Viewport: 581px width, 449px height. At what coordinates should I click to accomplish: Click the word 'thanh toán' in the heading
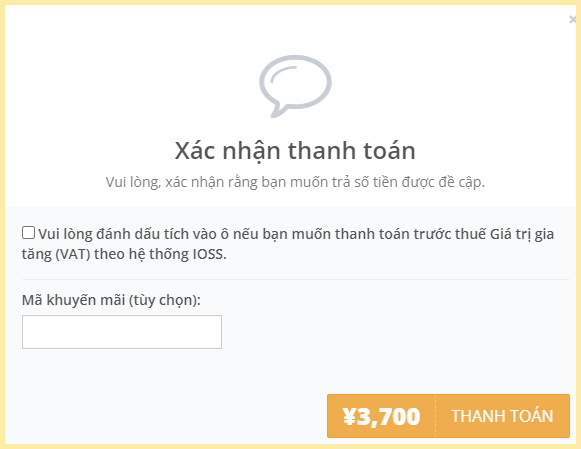[x=352, y=151]
